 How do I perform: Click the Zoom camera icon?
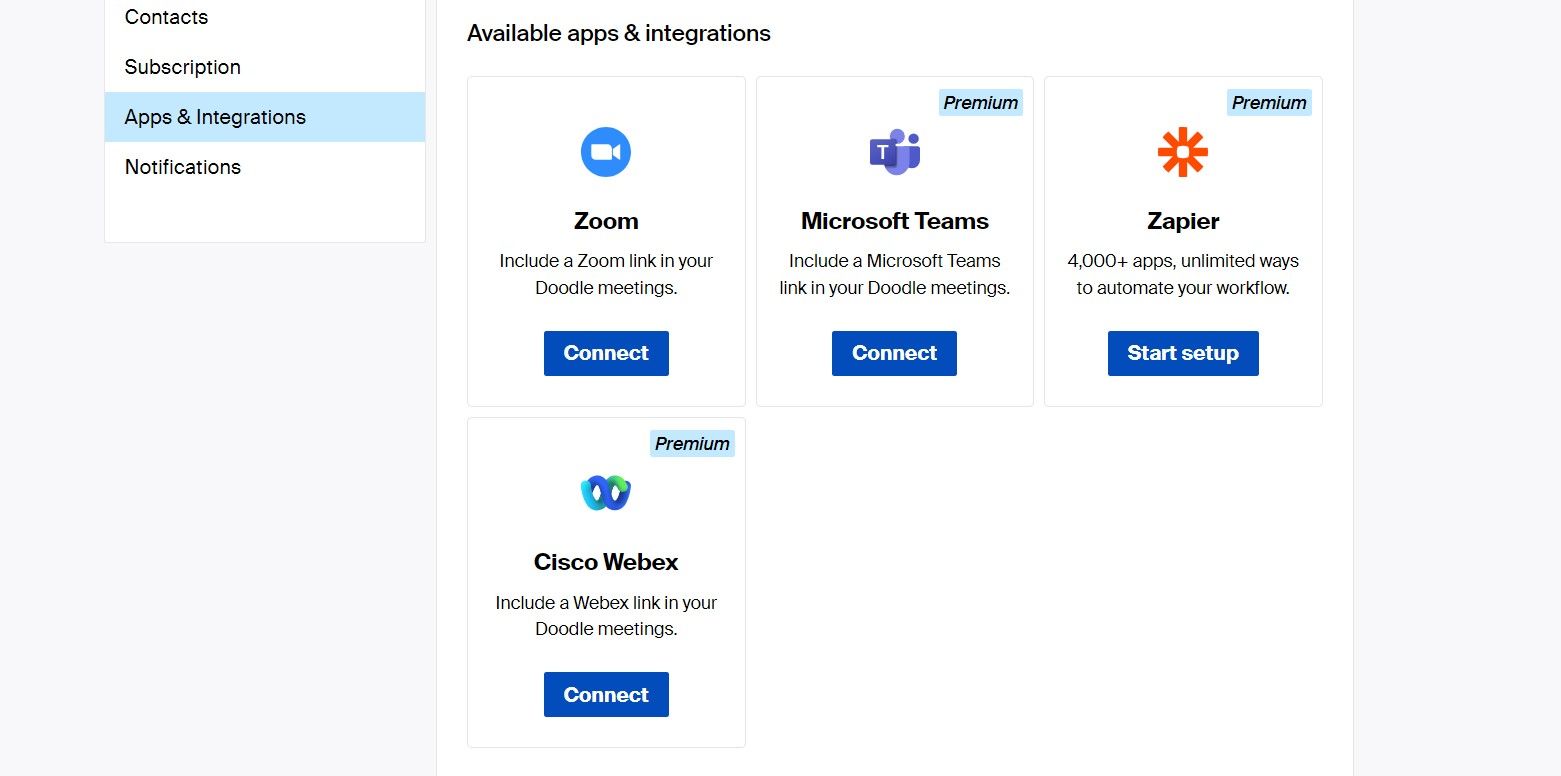pos(606,152)
